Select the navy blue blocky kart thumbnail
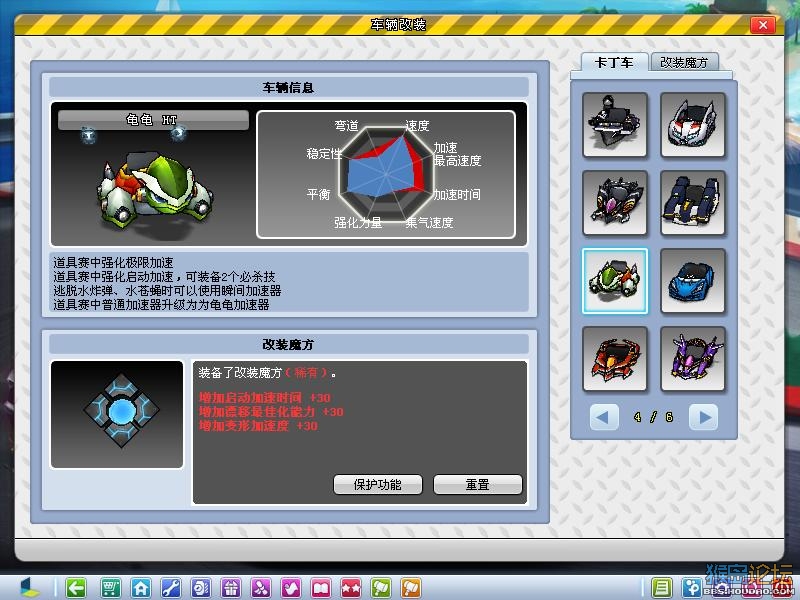Viewport: 800px width, 600px height. click(693, 203)
